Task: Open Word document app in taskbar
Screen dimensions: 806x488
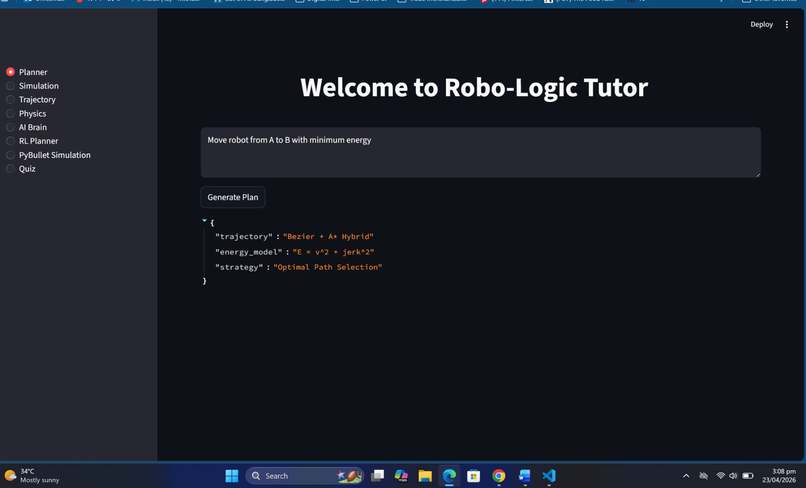Action: tap(524, 476)
